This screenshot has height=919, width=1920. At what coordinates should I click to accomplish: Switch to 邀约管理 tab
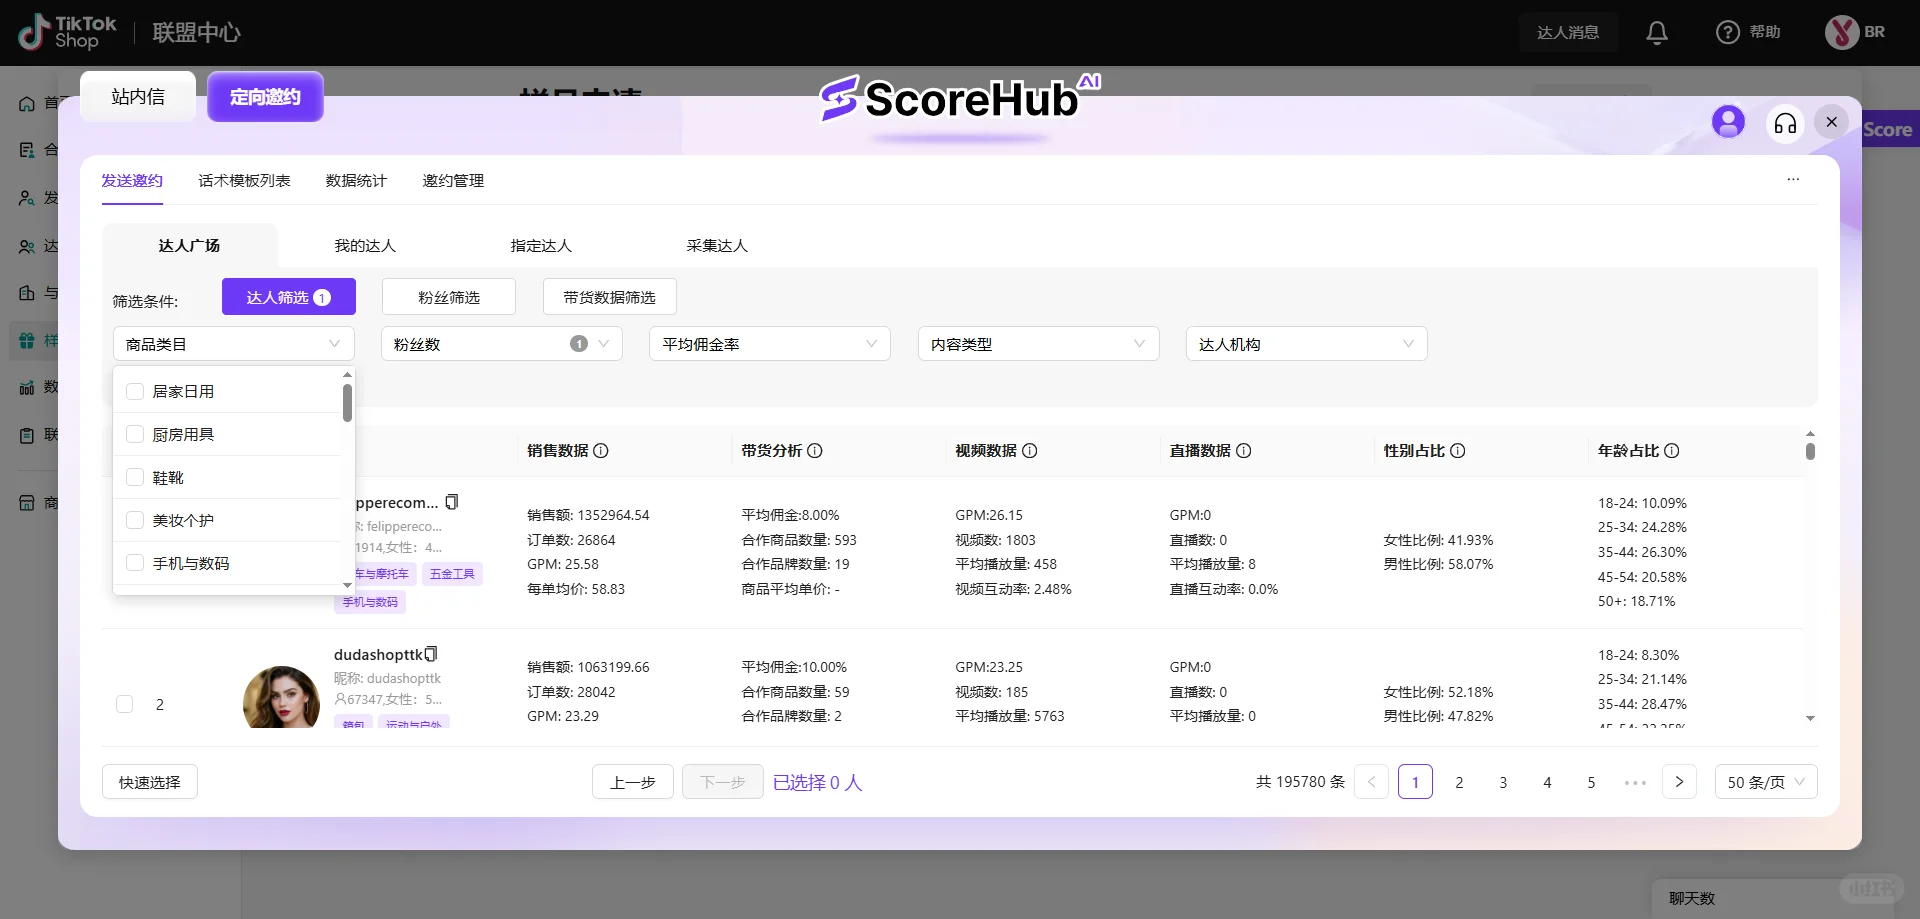click(x=453, y=181)
